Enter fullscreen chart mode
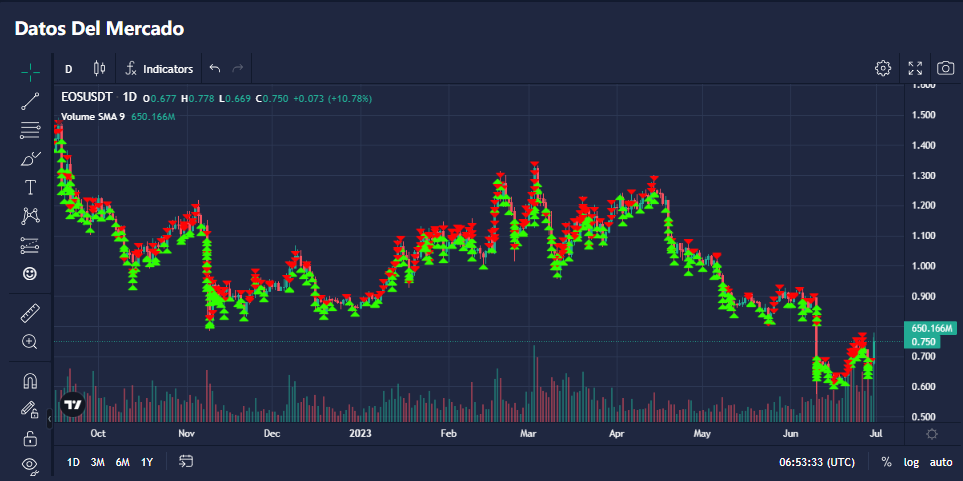 (x=914, y=68)
